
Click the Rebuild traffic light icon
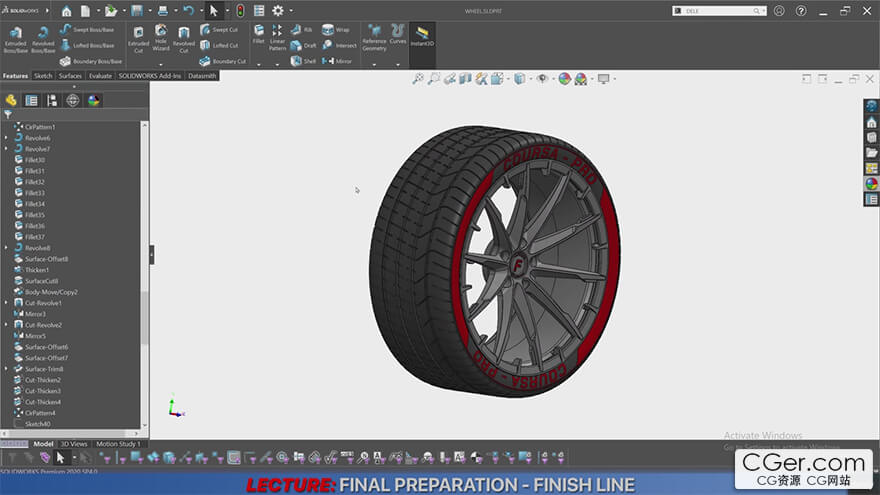(x=239, y=11)
